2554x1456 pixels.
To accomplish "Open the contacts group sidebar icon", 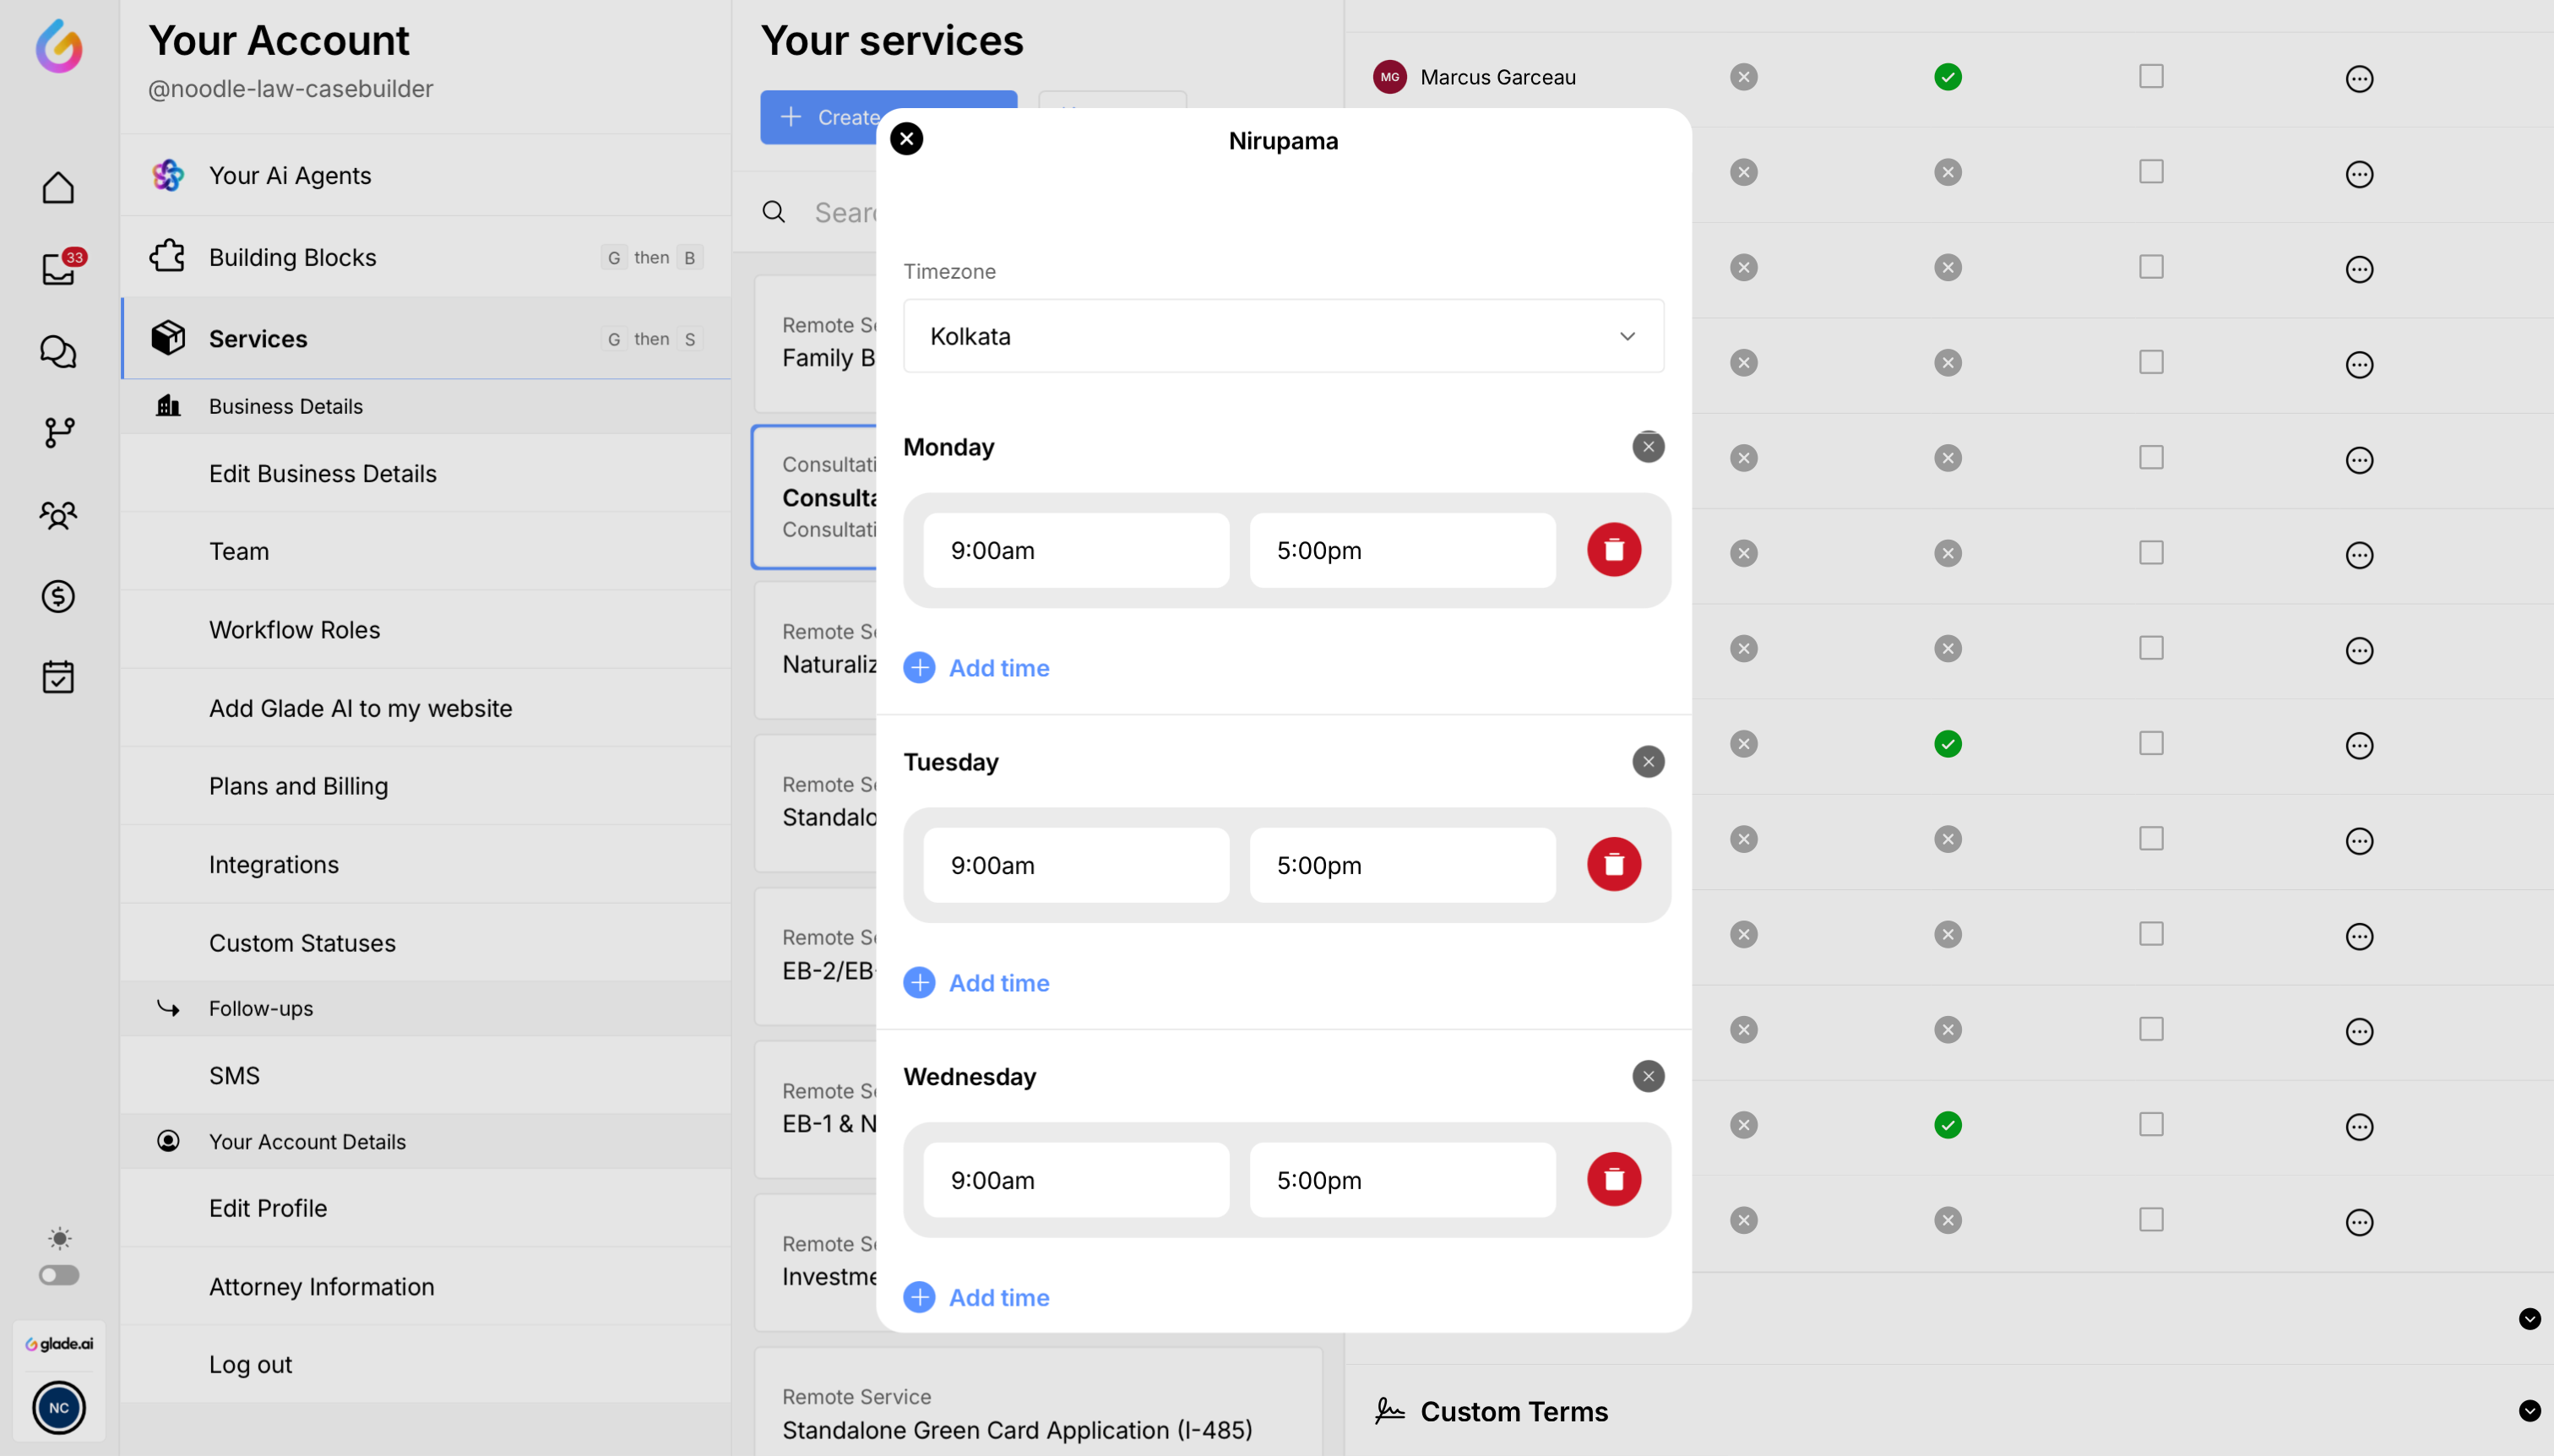I will 58,515.
